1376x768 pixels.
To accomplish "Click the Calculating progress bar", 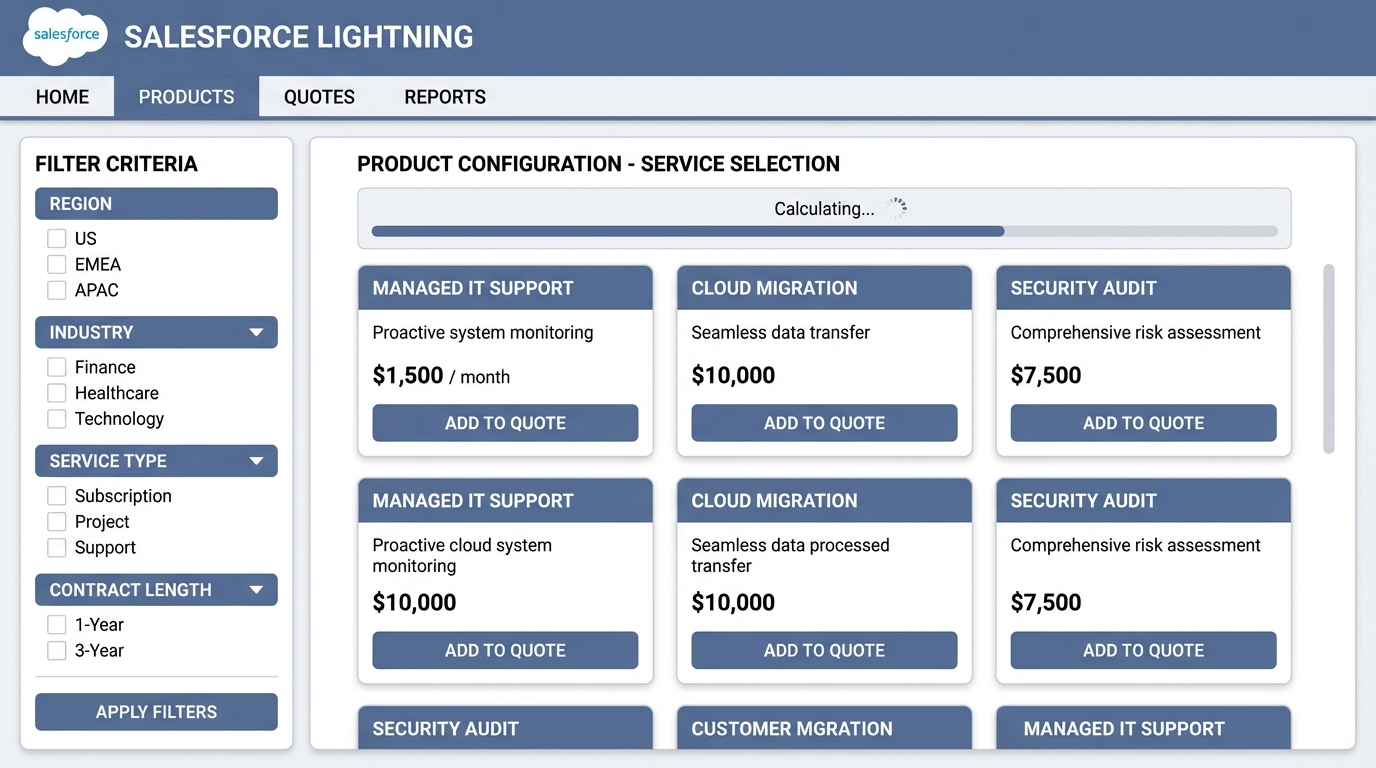I will click(824, 231).
